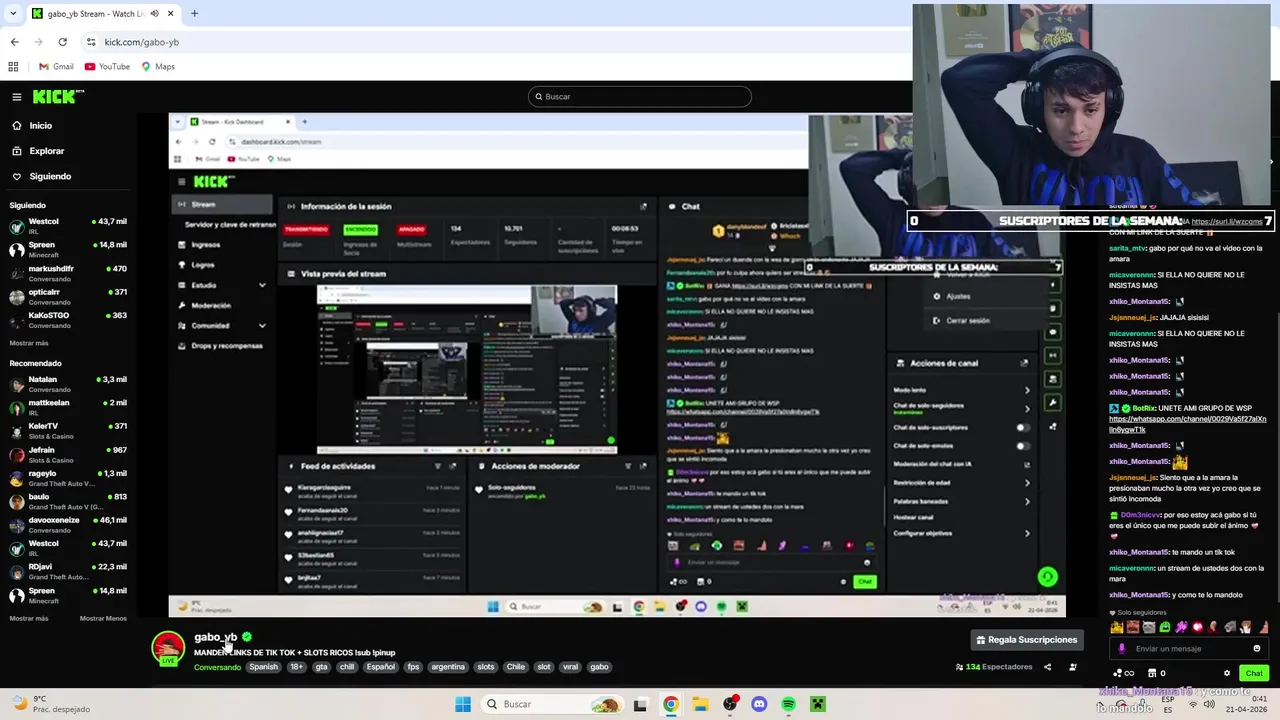This screenshot has height=720, width=1280.
Task: Share the stream via share icon
Action: (1048, 667)
